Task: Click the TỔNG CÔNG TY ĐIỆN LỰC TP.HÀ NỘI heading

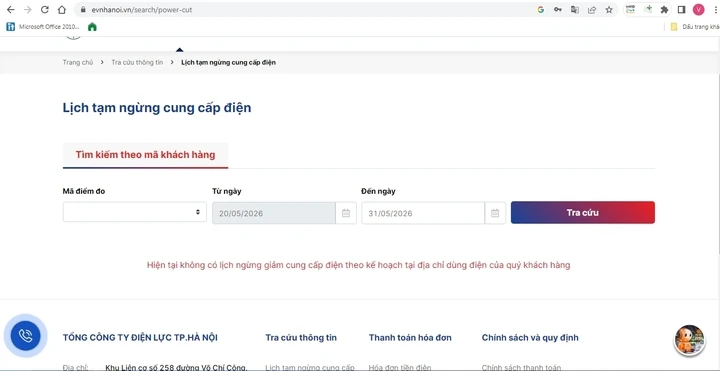Action: point(140,338)
